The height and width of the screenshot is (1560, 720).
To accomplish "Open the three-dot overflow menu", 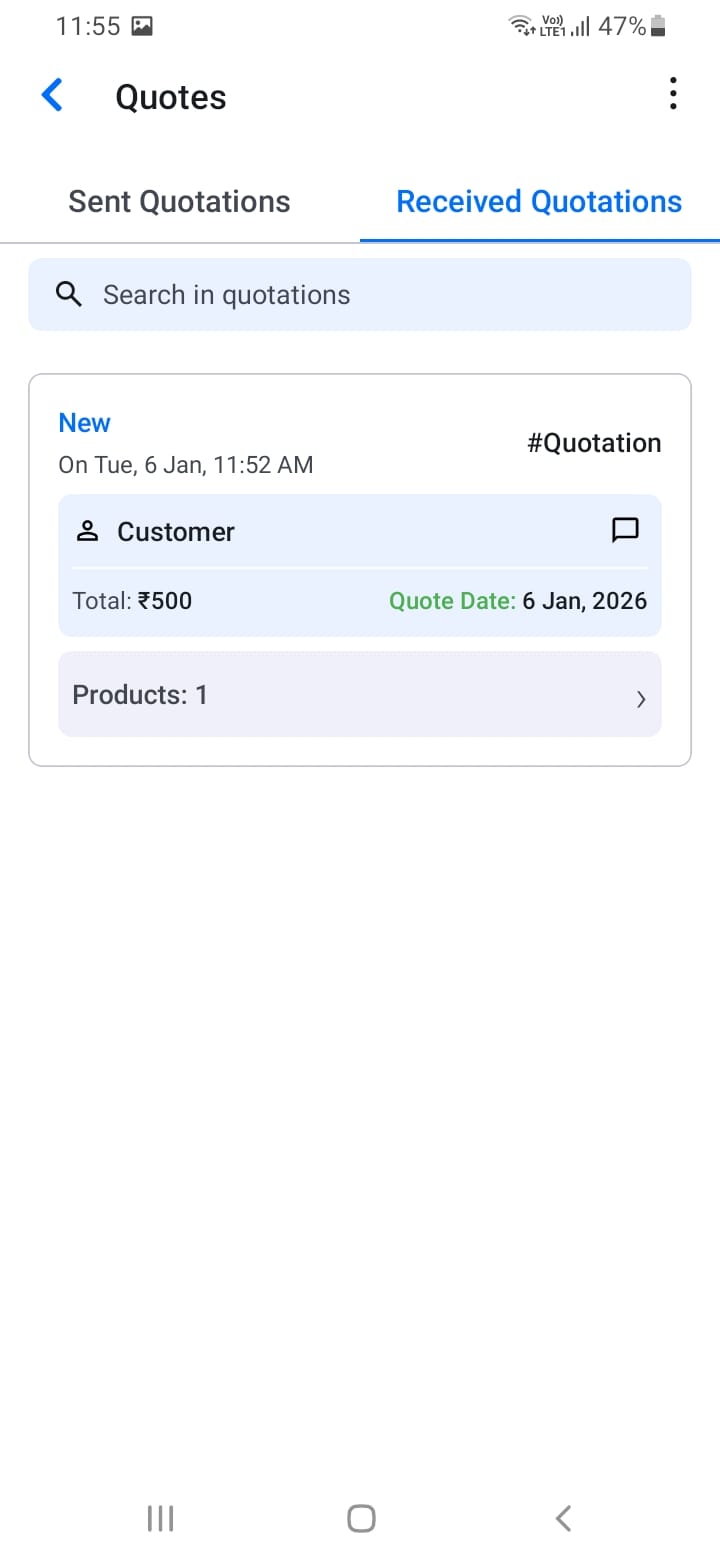I will pyautogui.click(x=673, y=94).
